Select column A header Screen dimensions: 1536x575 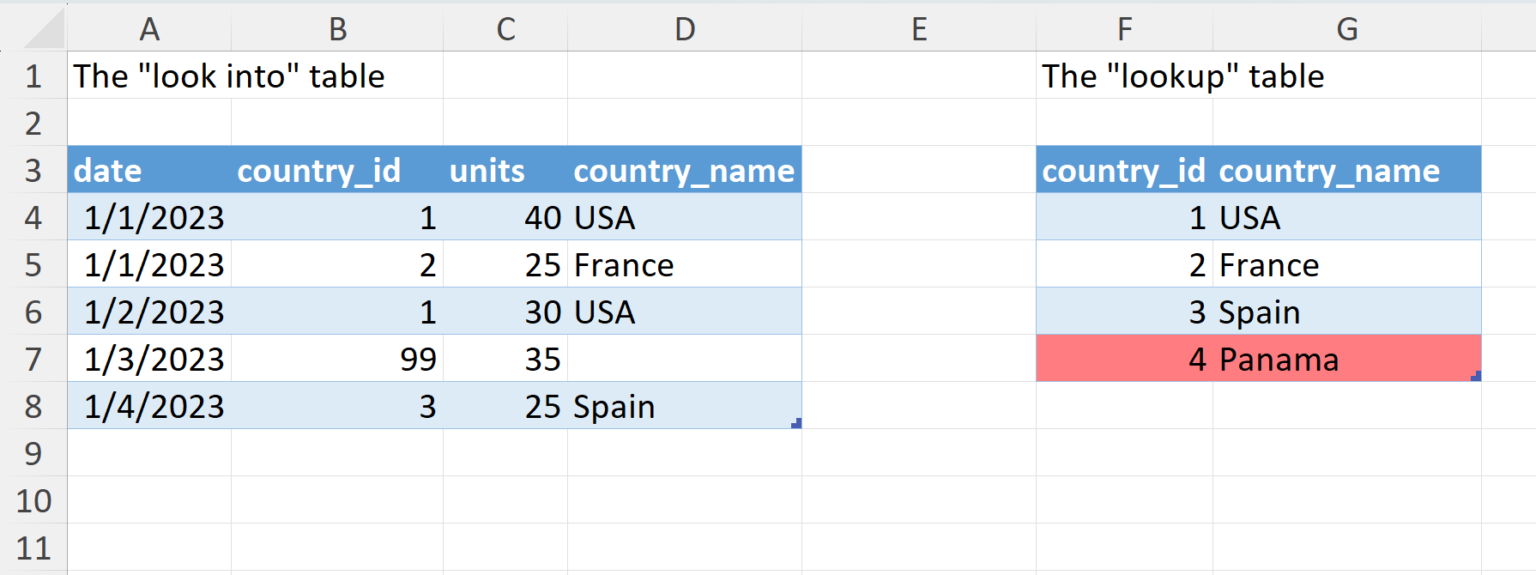point(149,30)
